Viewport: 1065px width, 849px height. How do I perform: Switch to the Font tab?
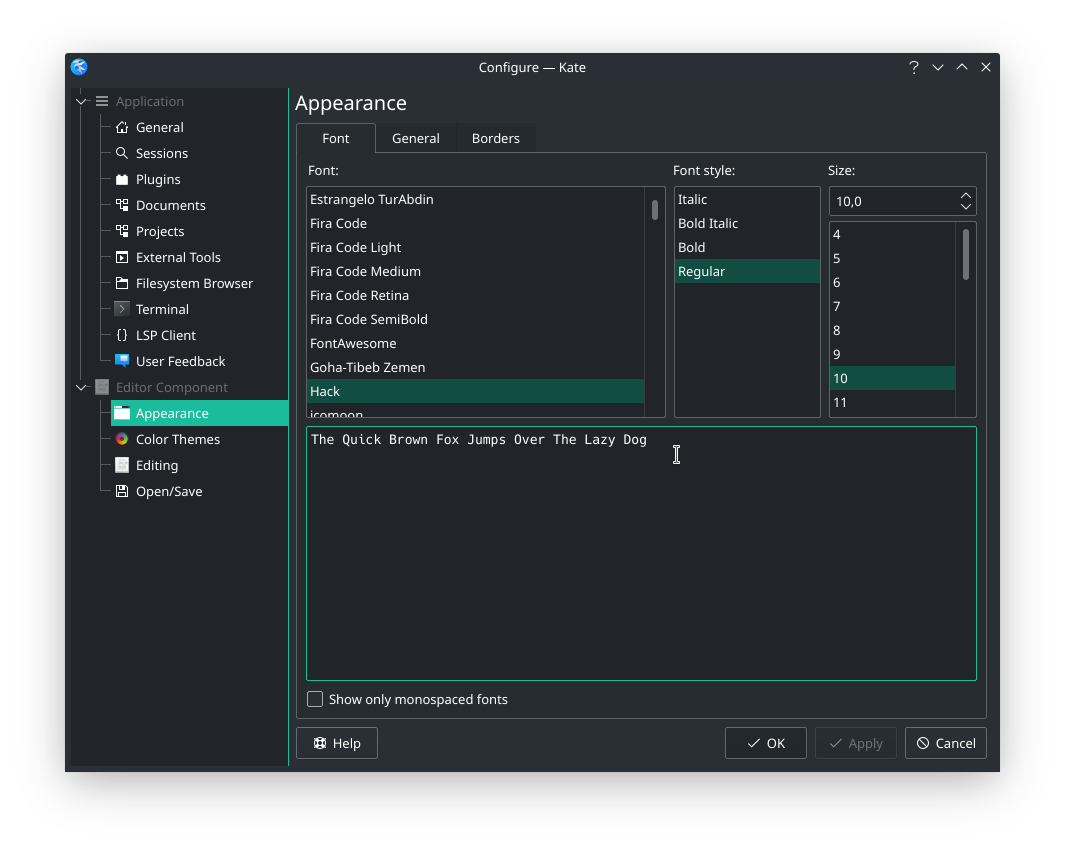(336, 138)
